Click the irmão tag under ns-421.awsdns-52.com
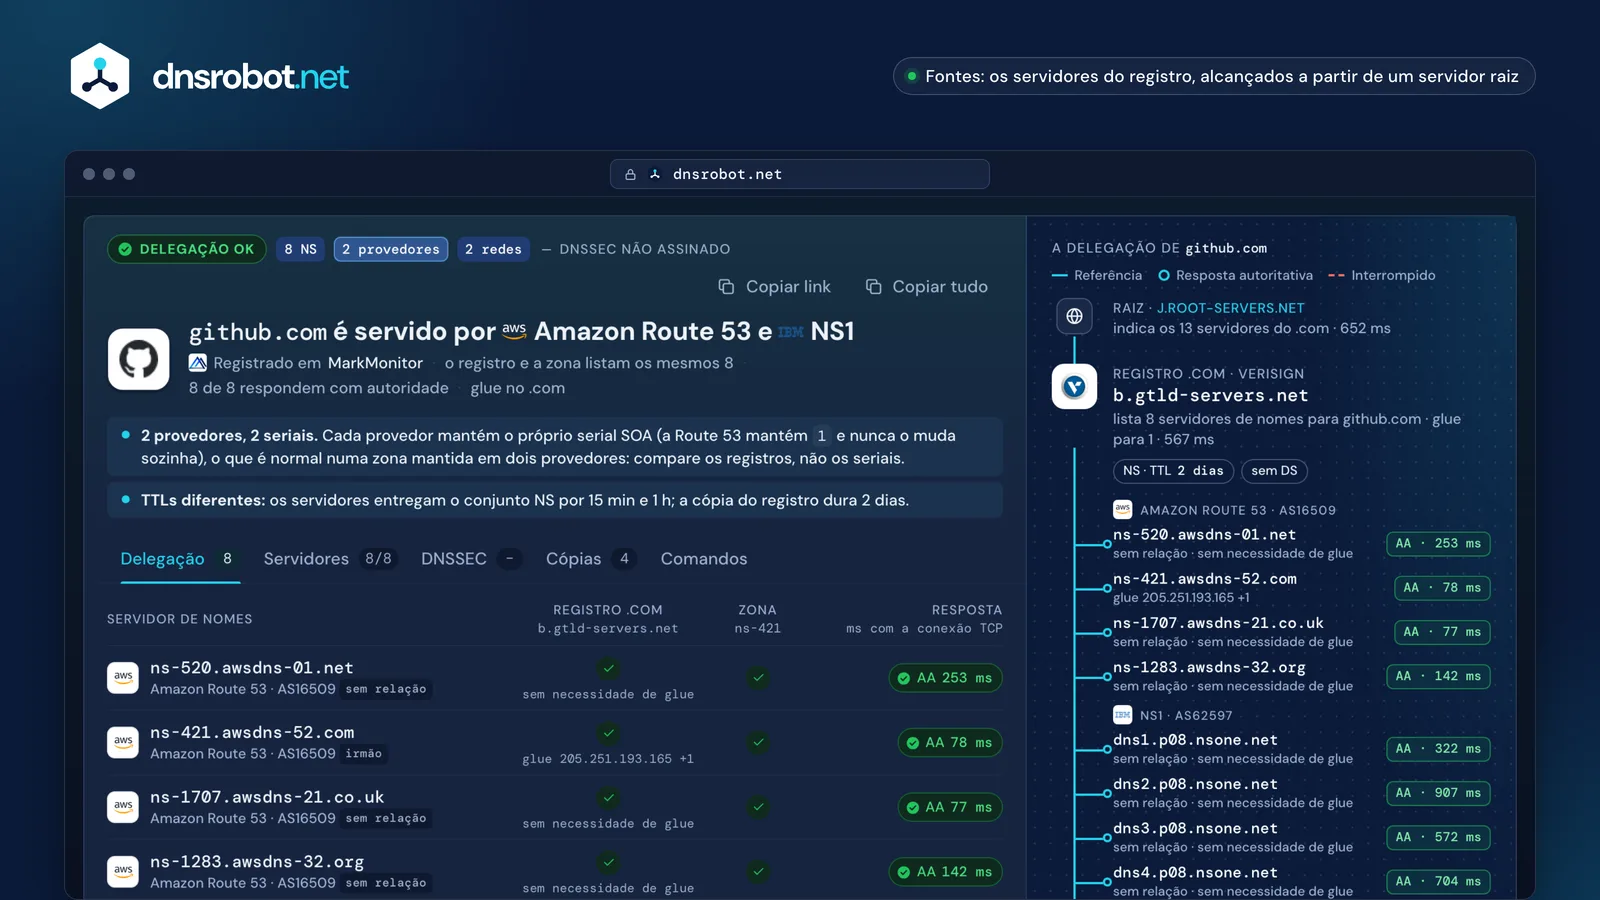 coord(363,754)
